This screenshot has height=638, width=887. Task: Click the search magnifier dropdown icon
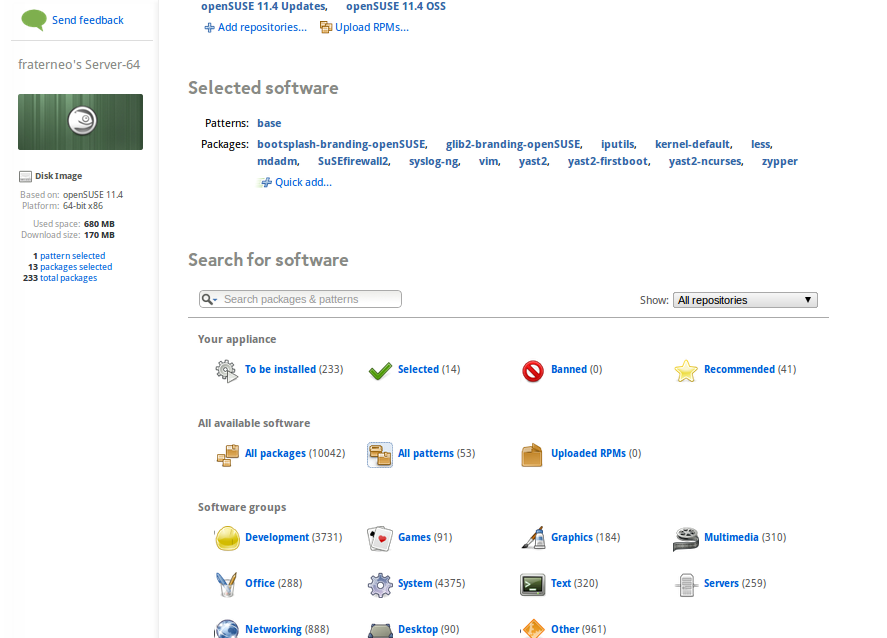tap(209, 299)
